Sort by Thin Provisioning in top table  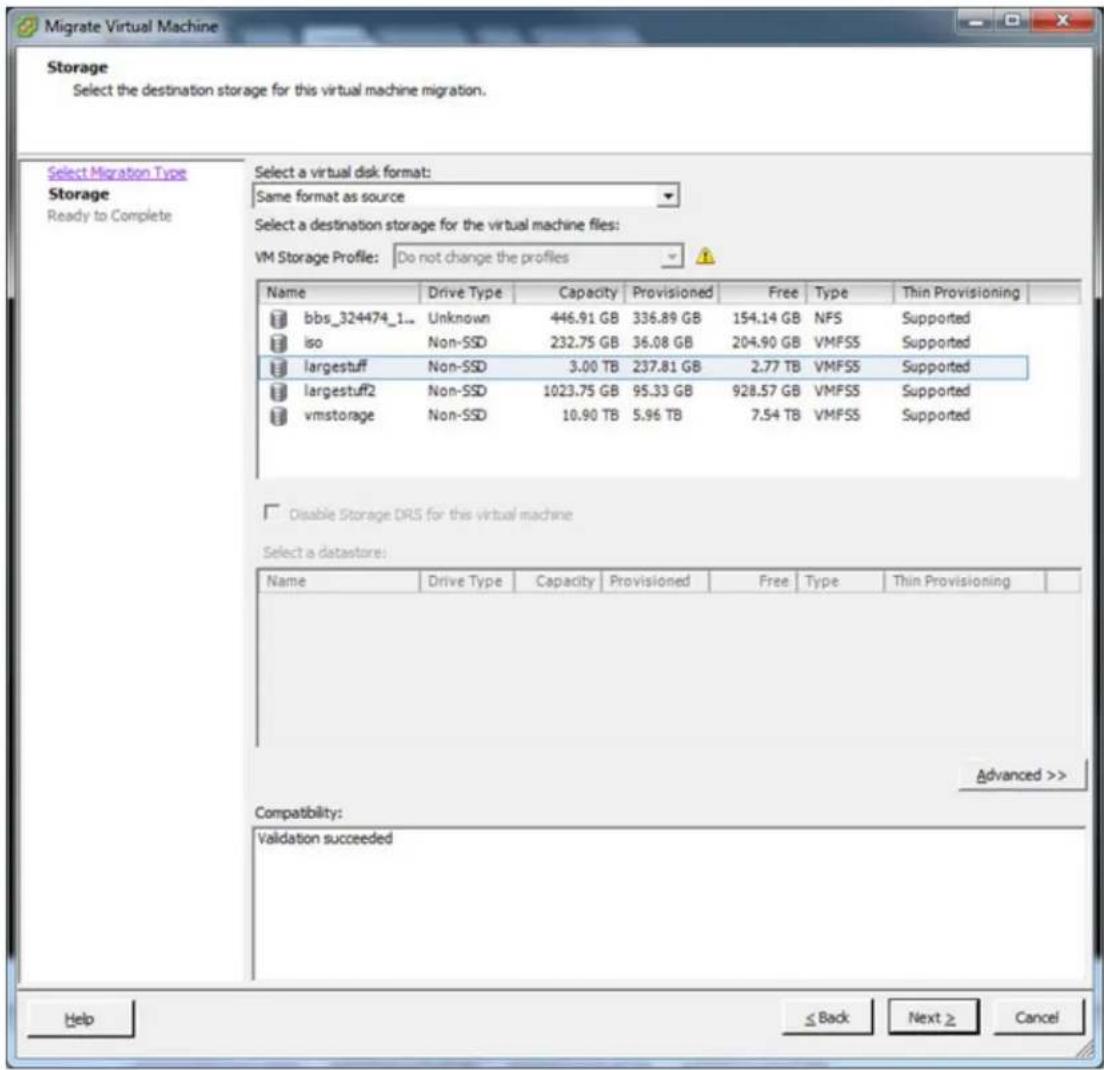coord(961,292)
